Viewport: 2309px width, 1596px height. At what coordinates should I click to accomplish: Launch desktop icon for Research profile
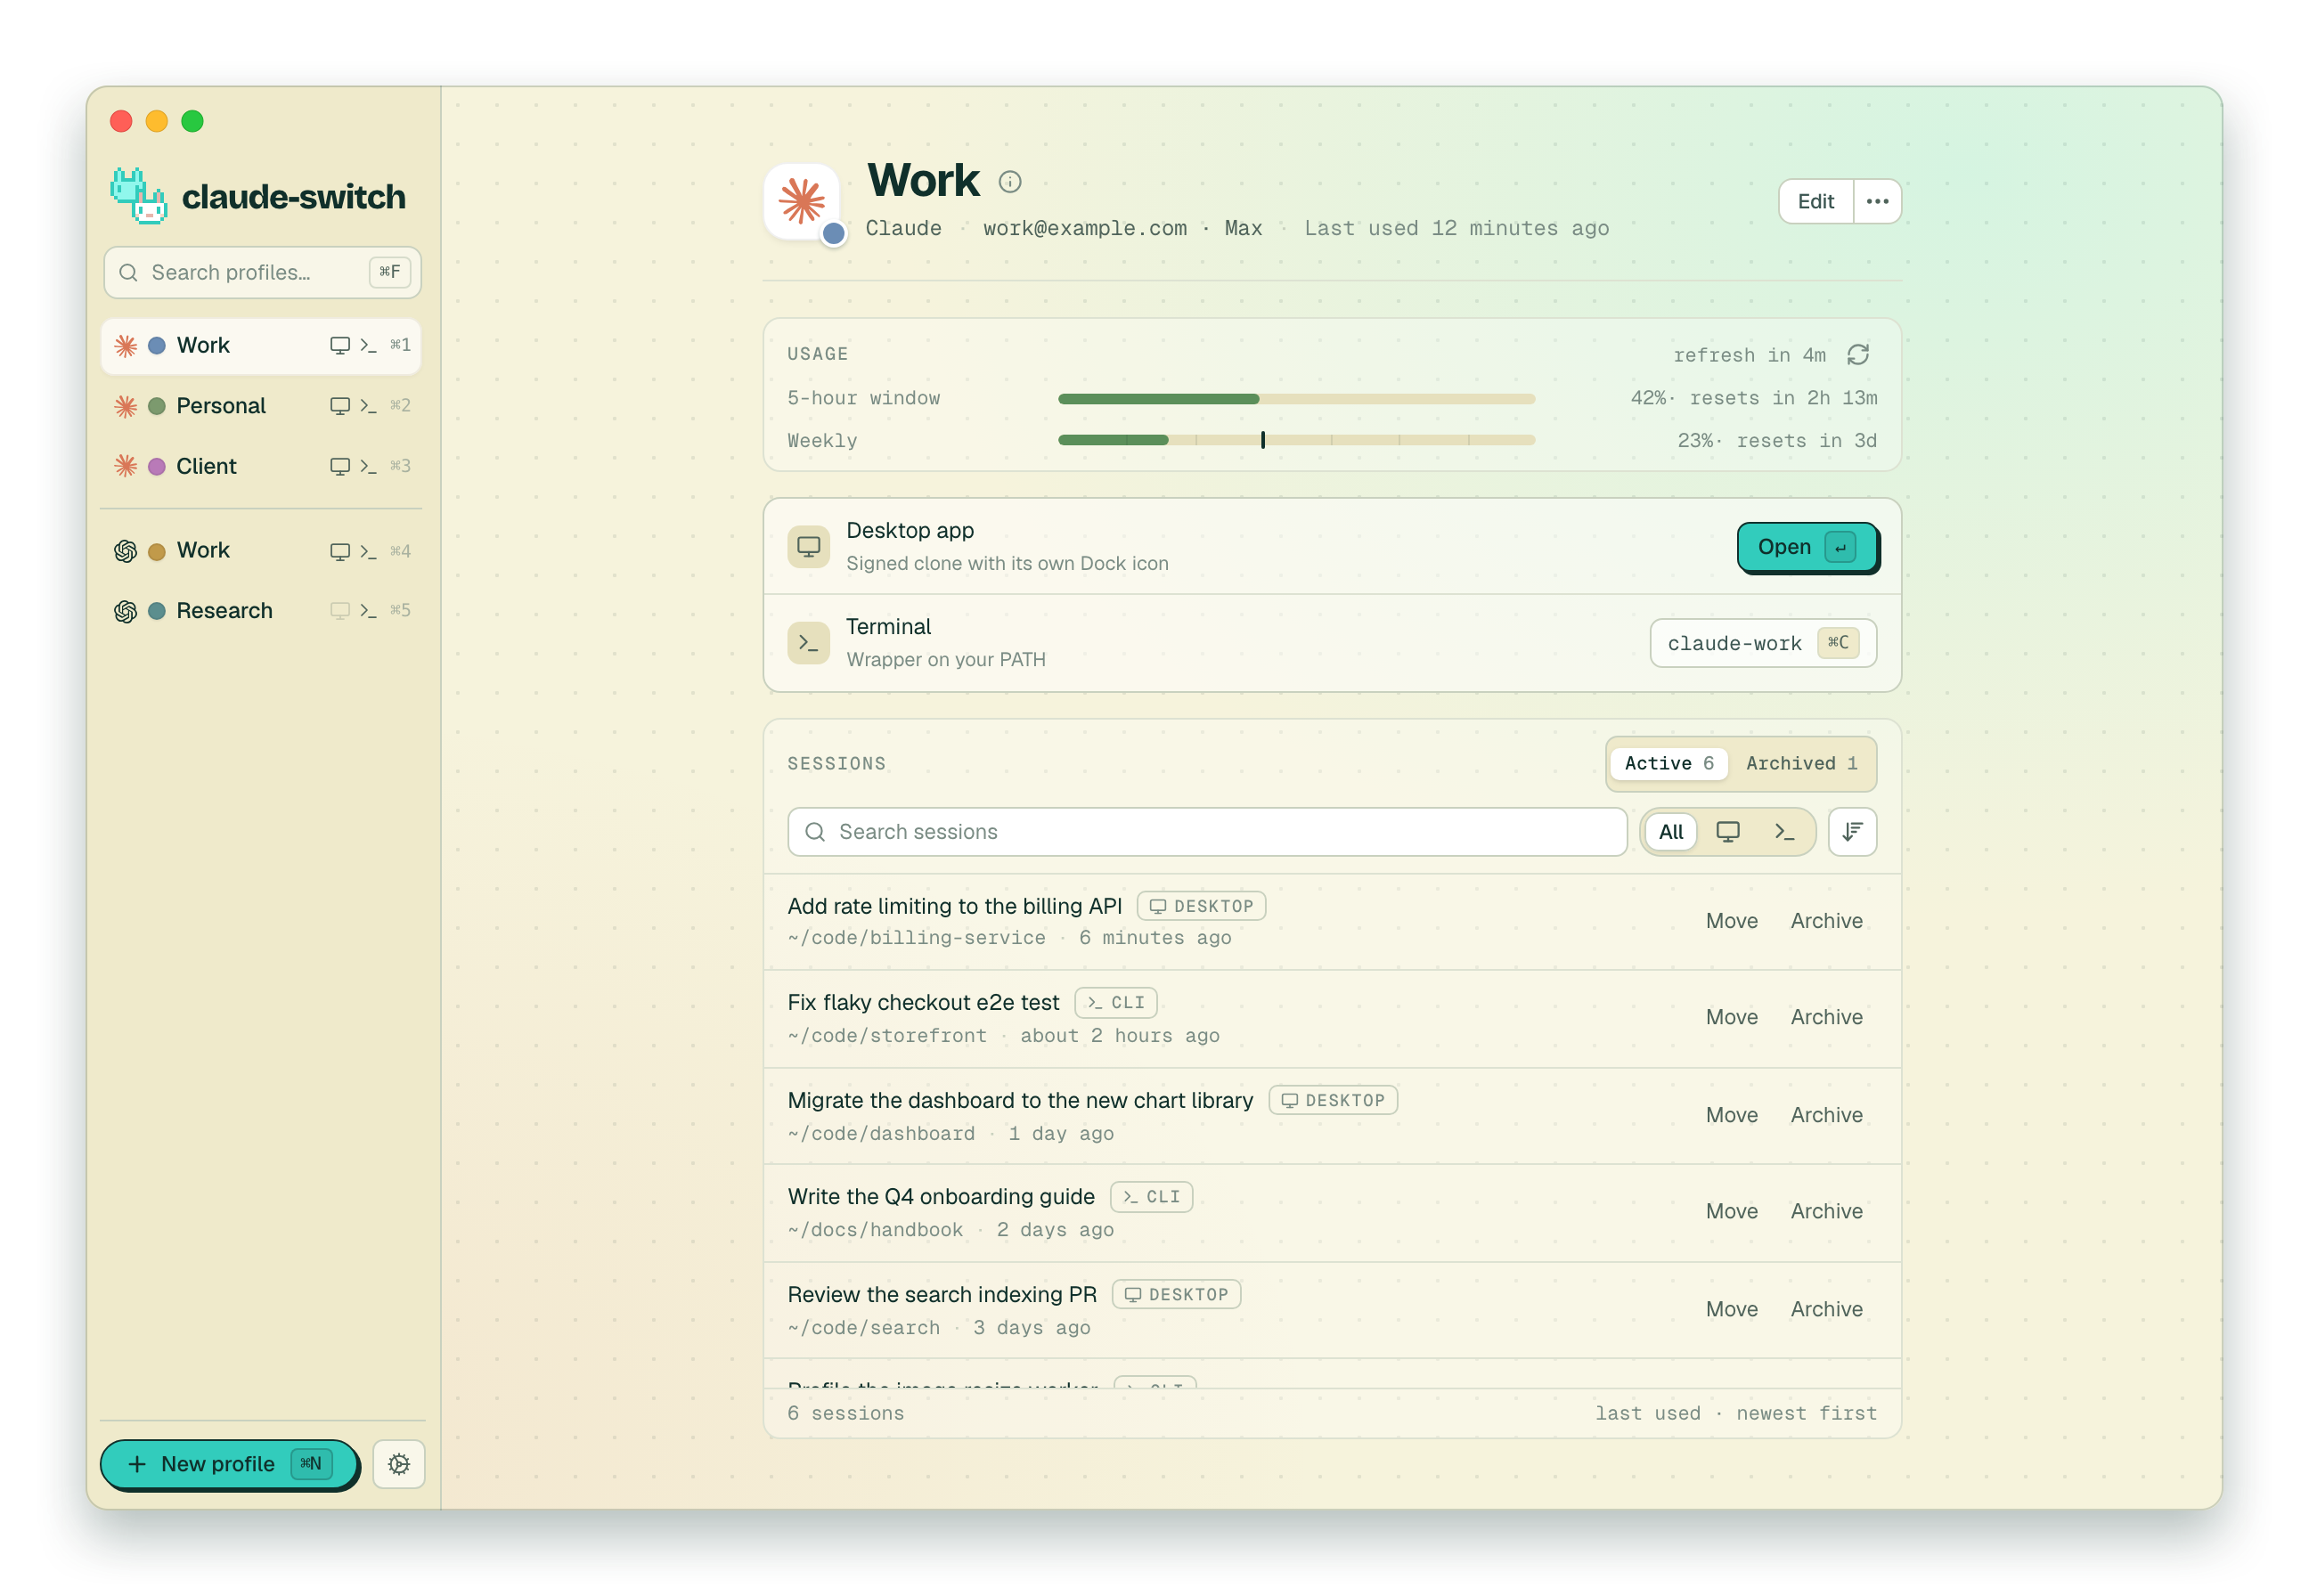coord(340,610)
